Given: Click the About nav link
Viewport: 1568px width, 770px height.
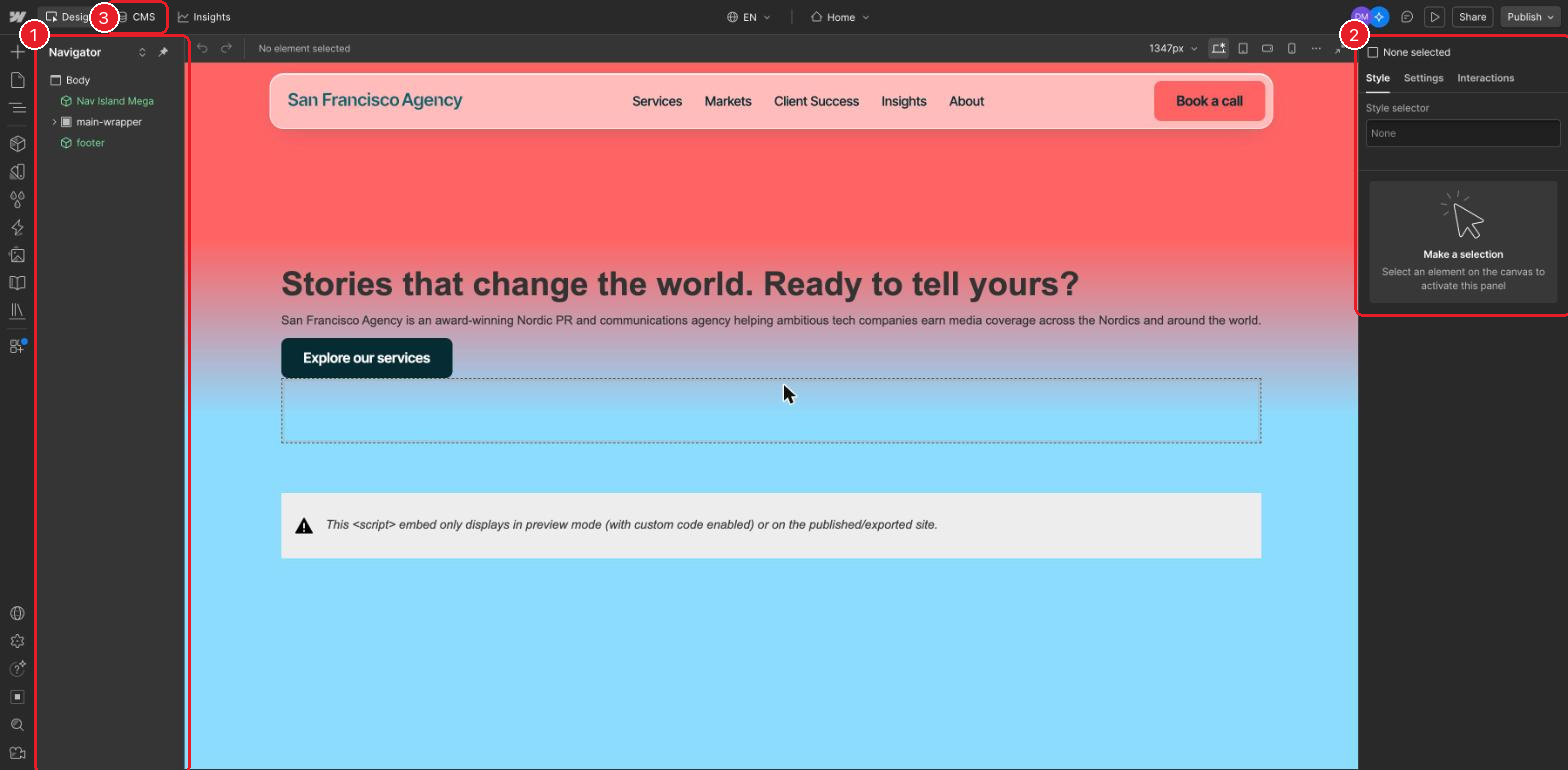Looking at the screenshot, I should (966, 101).
